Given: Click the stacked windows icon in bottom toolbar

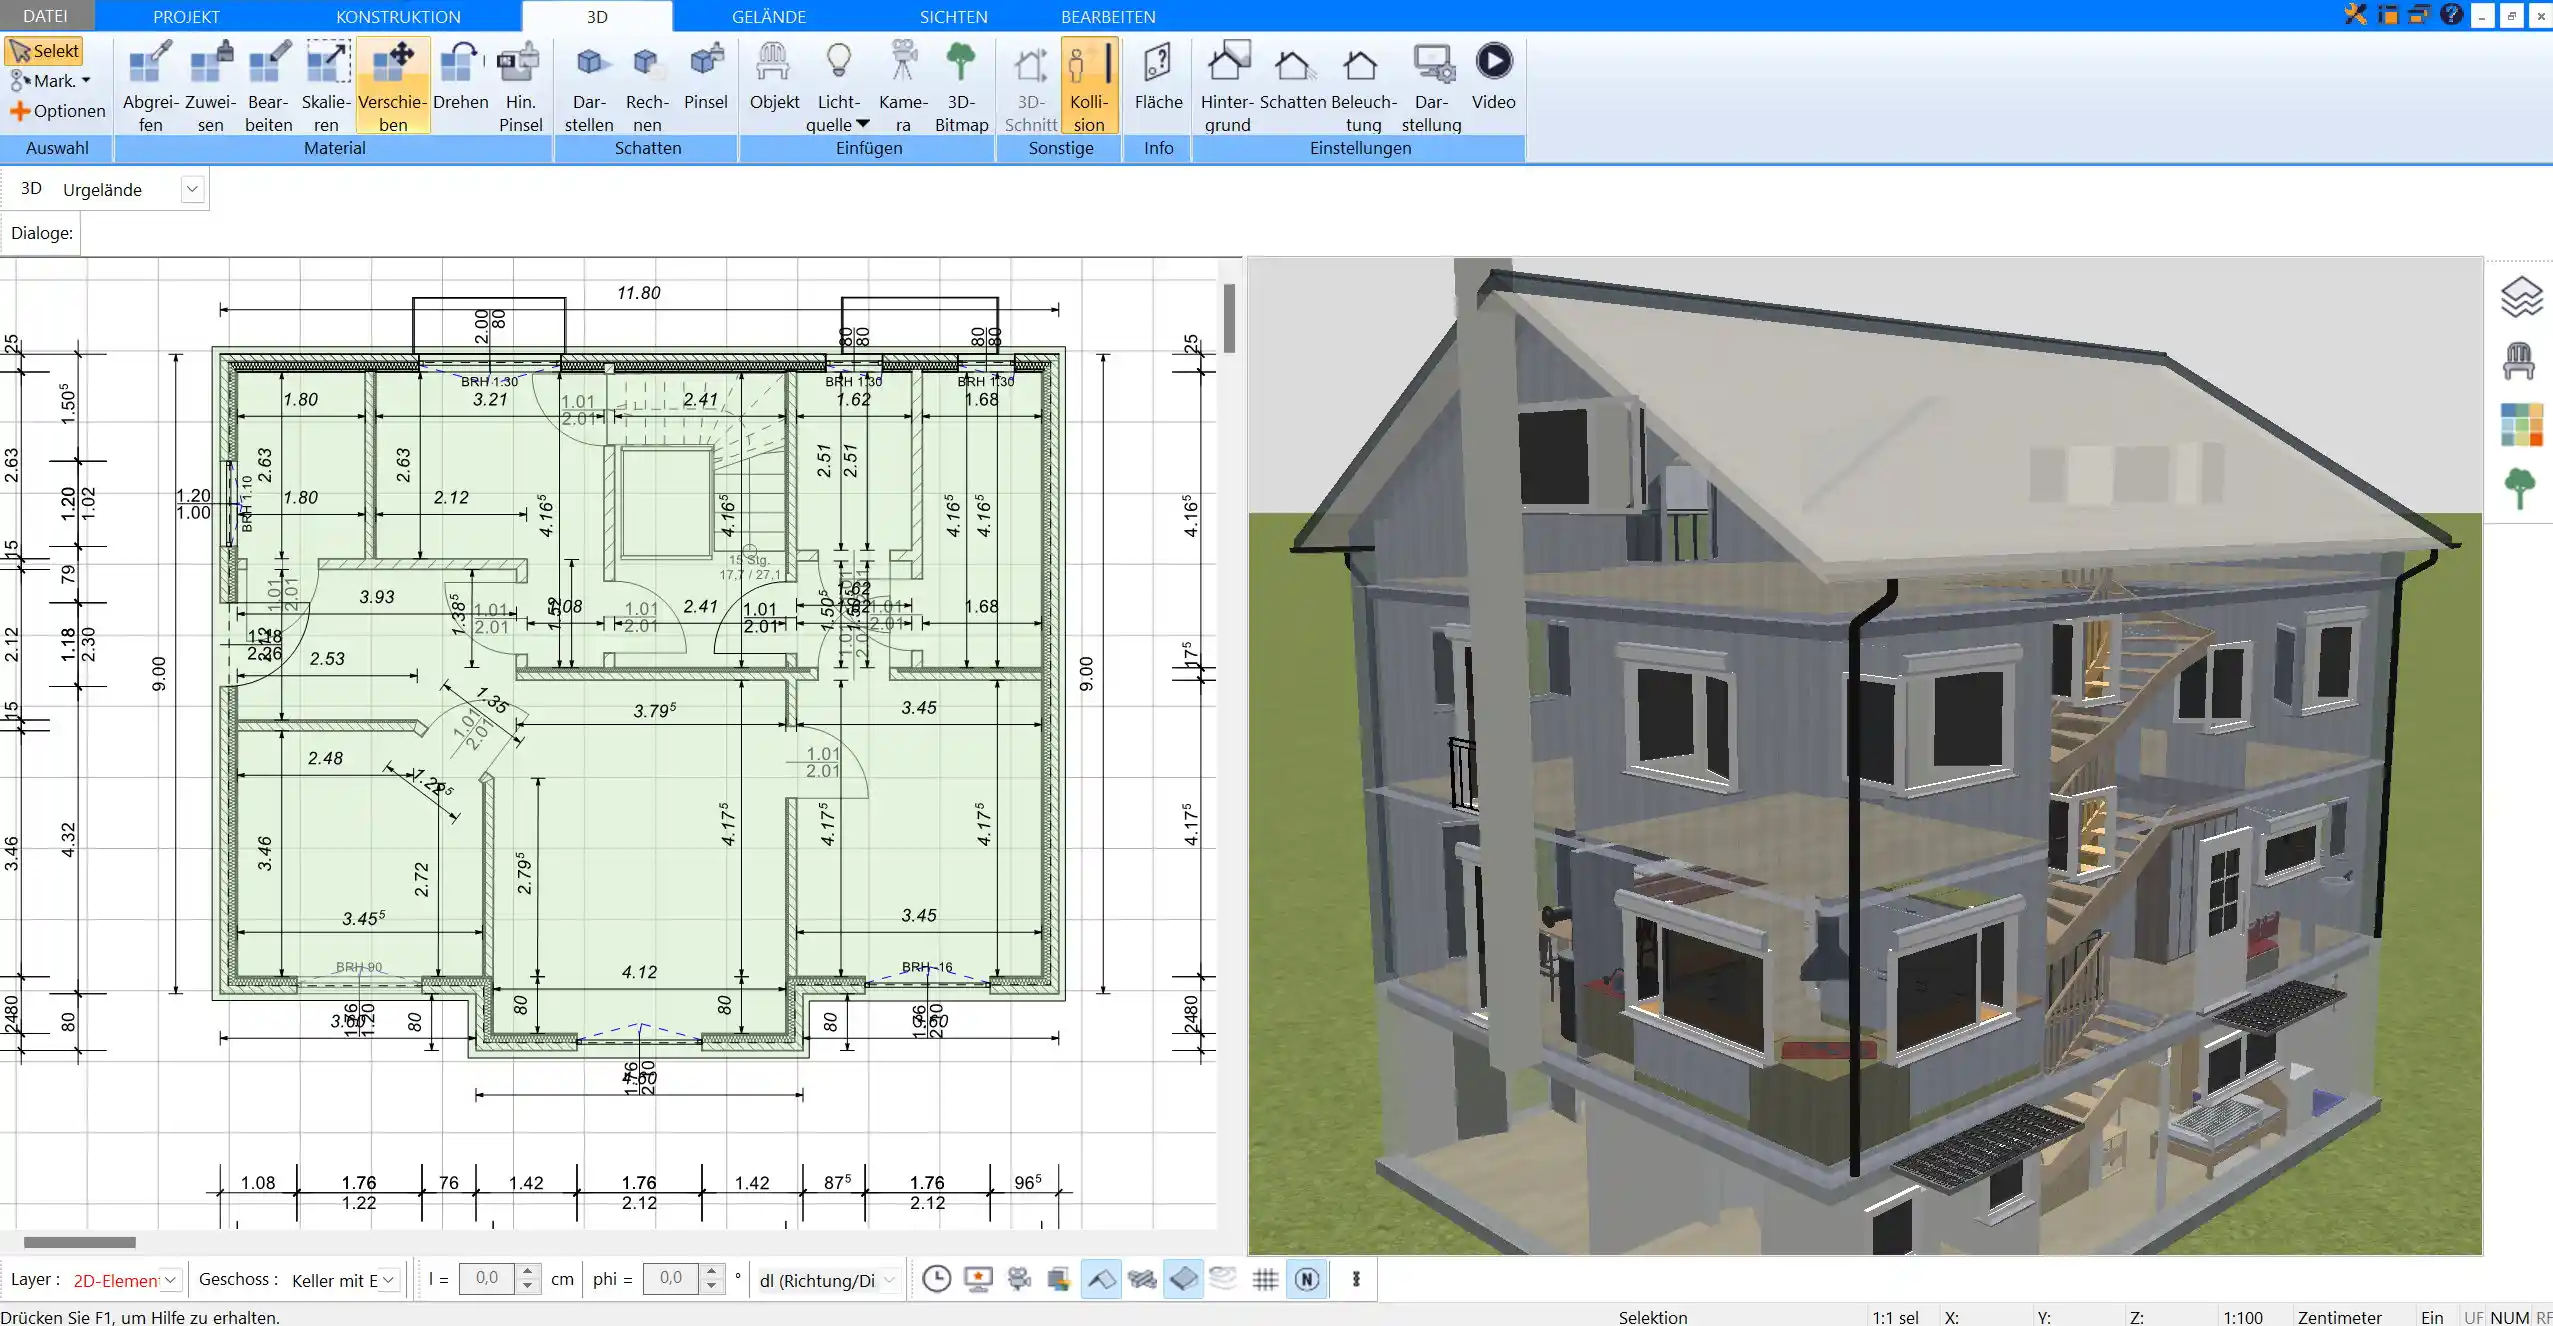Looking at the screenshot, I should click(x=1059, y=1279).
